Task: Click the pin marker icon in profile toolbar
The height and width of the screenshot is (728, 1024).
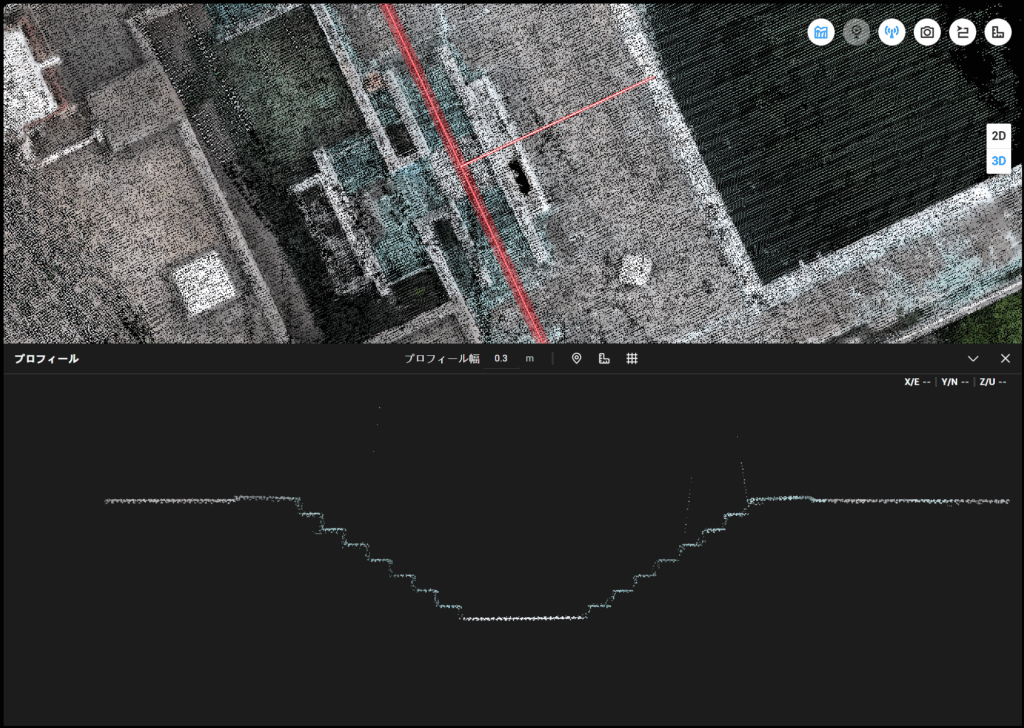Action: (x=576, y=359)
